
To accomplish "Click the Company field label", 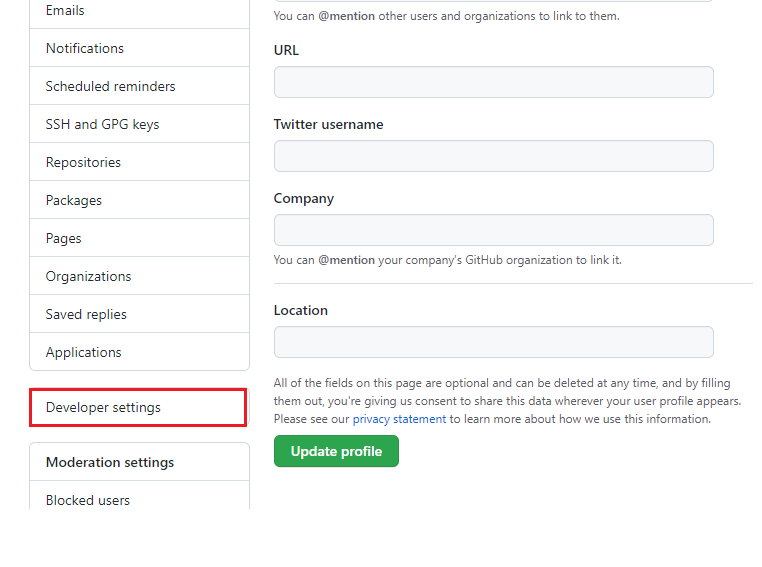I will [x=304, y=198].
